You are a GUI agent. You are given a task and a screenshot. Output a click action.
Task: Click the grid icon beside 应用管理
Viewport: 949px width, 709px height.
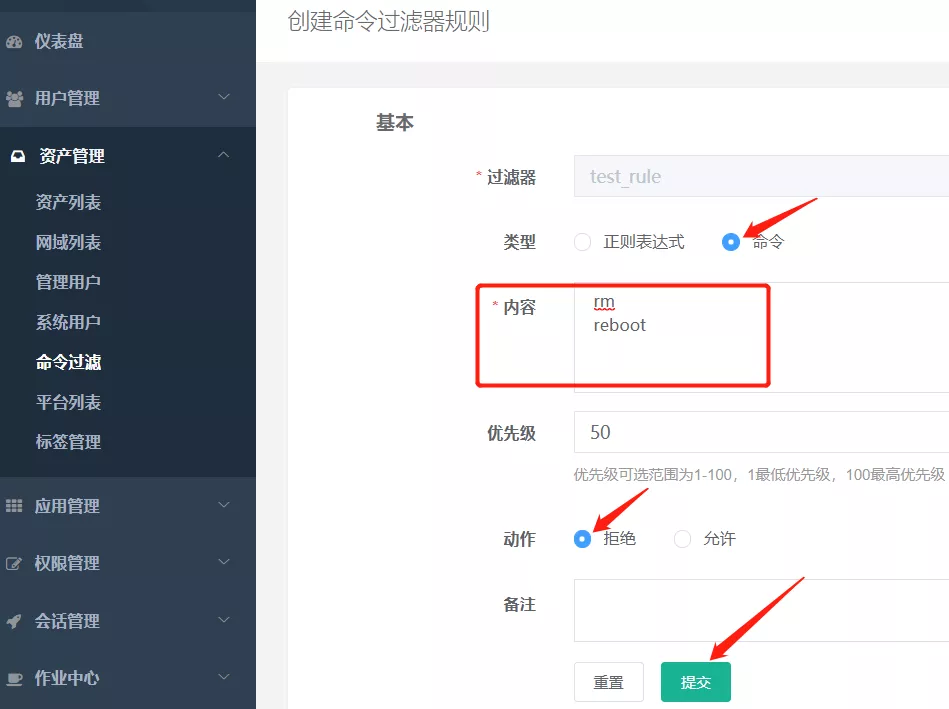pos(14,506)
